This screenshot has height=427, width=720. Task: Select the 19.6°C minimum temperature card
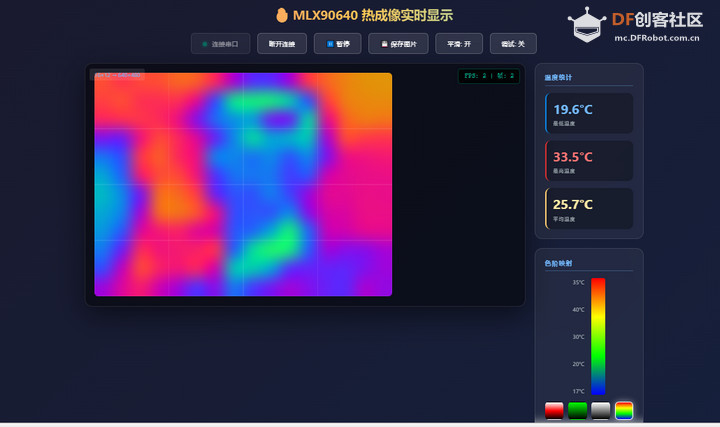(x=589, y=114)
